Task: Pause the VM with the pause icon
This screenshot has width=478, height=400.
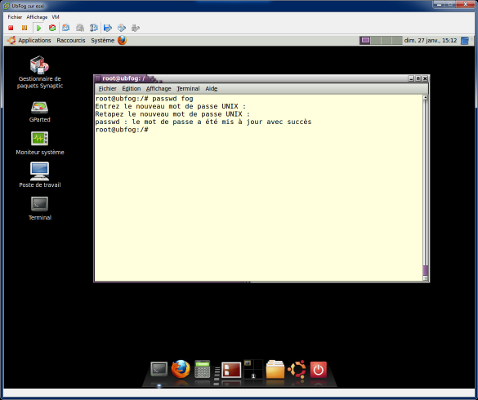Action: 24,28
